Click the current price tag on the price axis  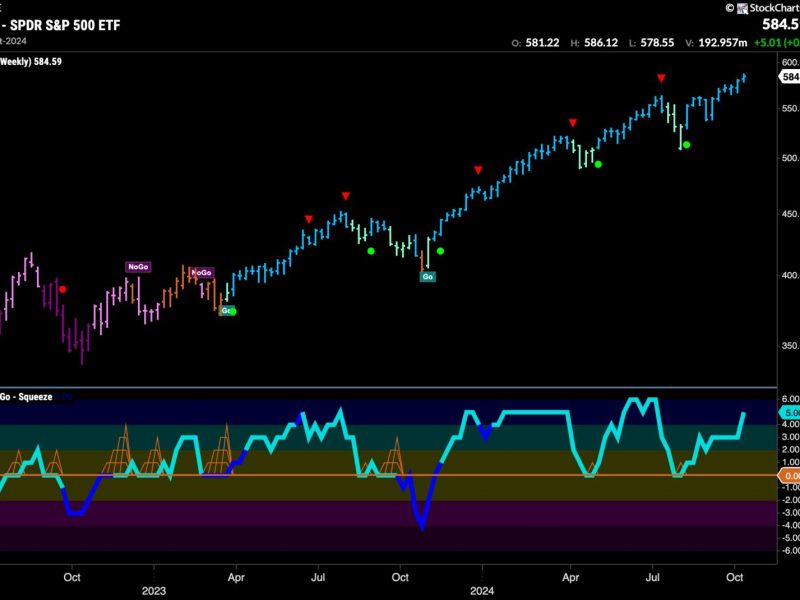pos(789,77)
